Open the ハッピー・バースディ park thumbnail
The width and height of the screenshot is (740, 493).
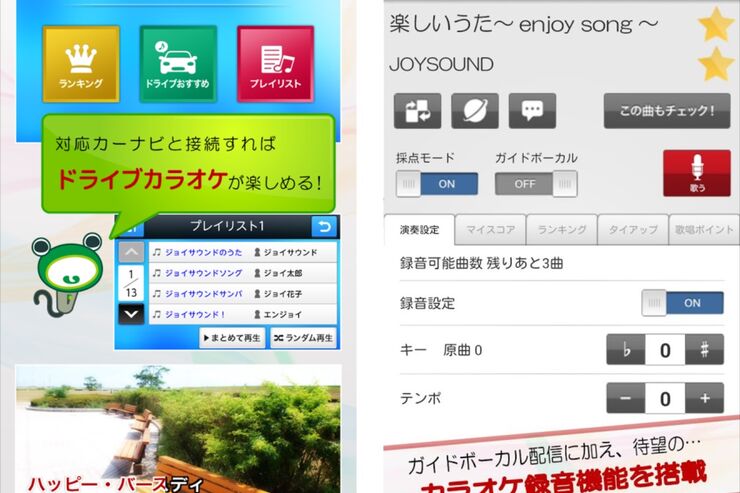178,429
